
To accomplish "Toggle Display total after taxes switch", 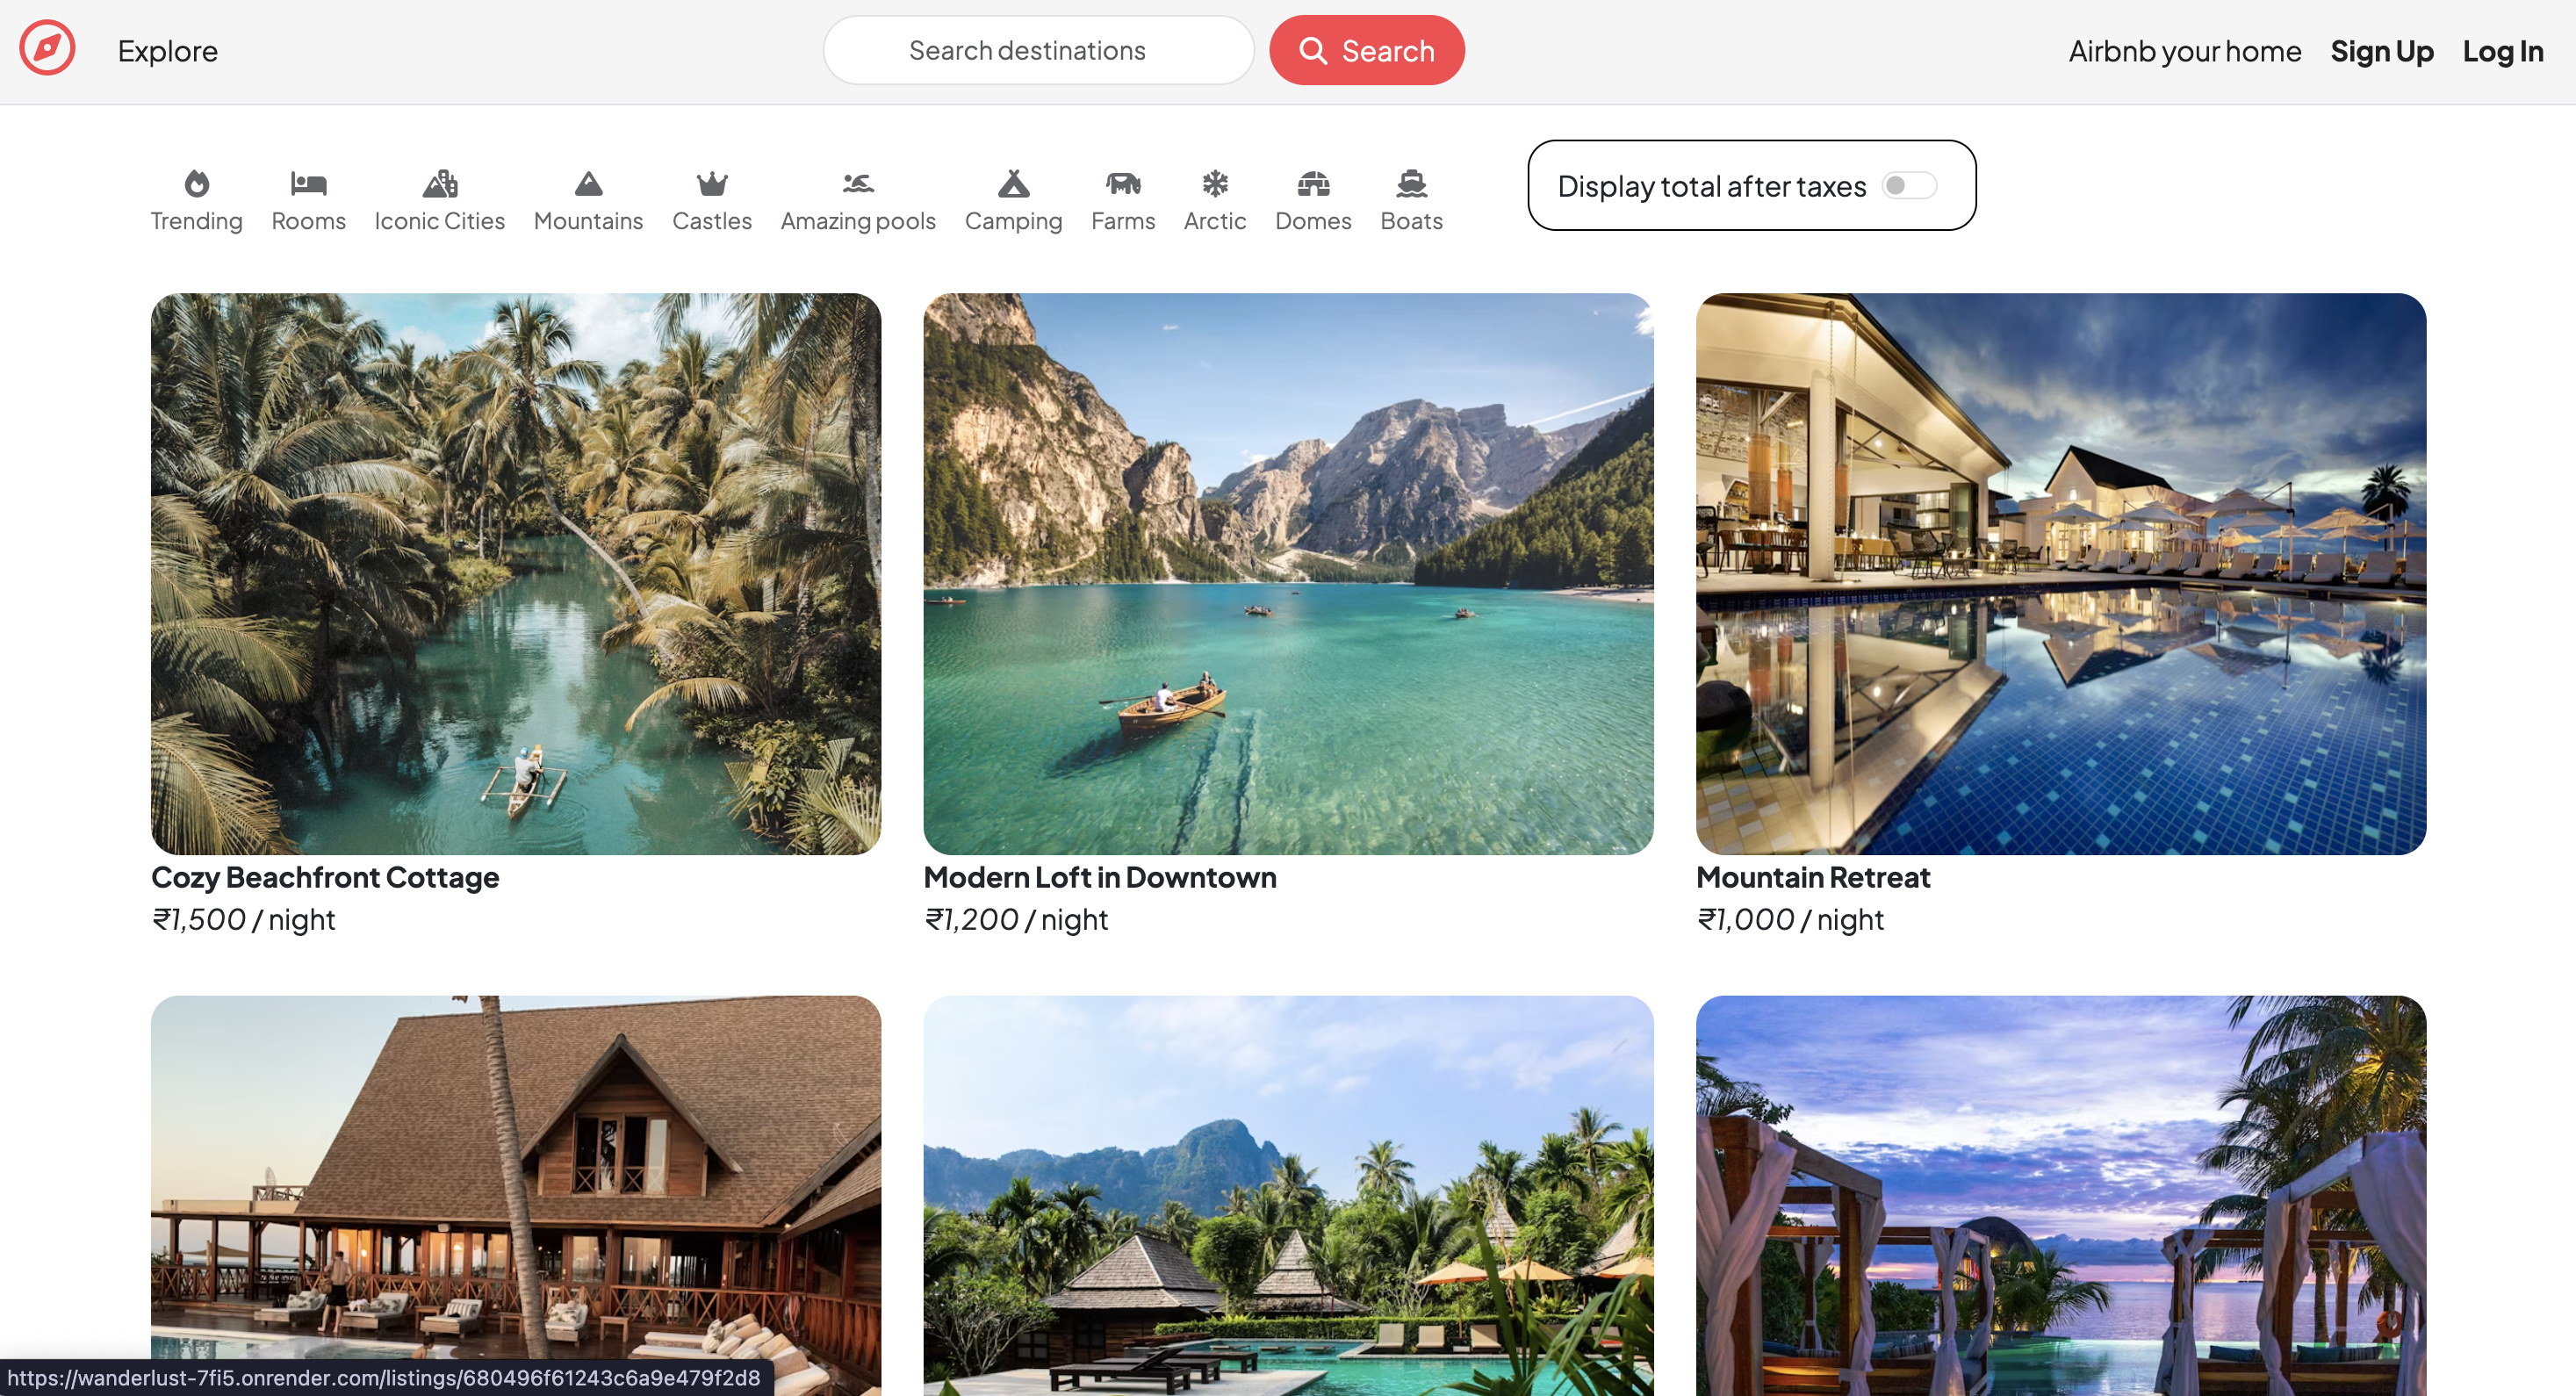I will [x=1909, y=186].
